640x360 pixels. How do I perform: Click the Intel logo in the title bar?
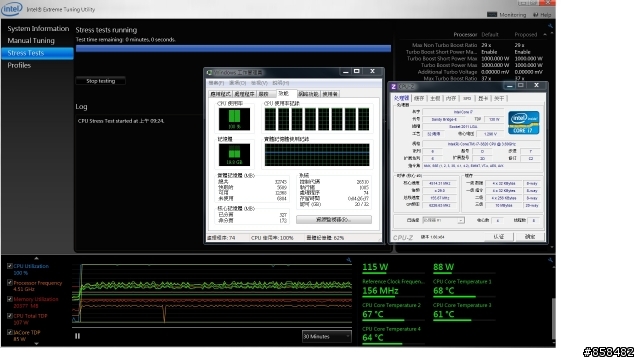click(x=11, y=9)
